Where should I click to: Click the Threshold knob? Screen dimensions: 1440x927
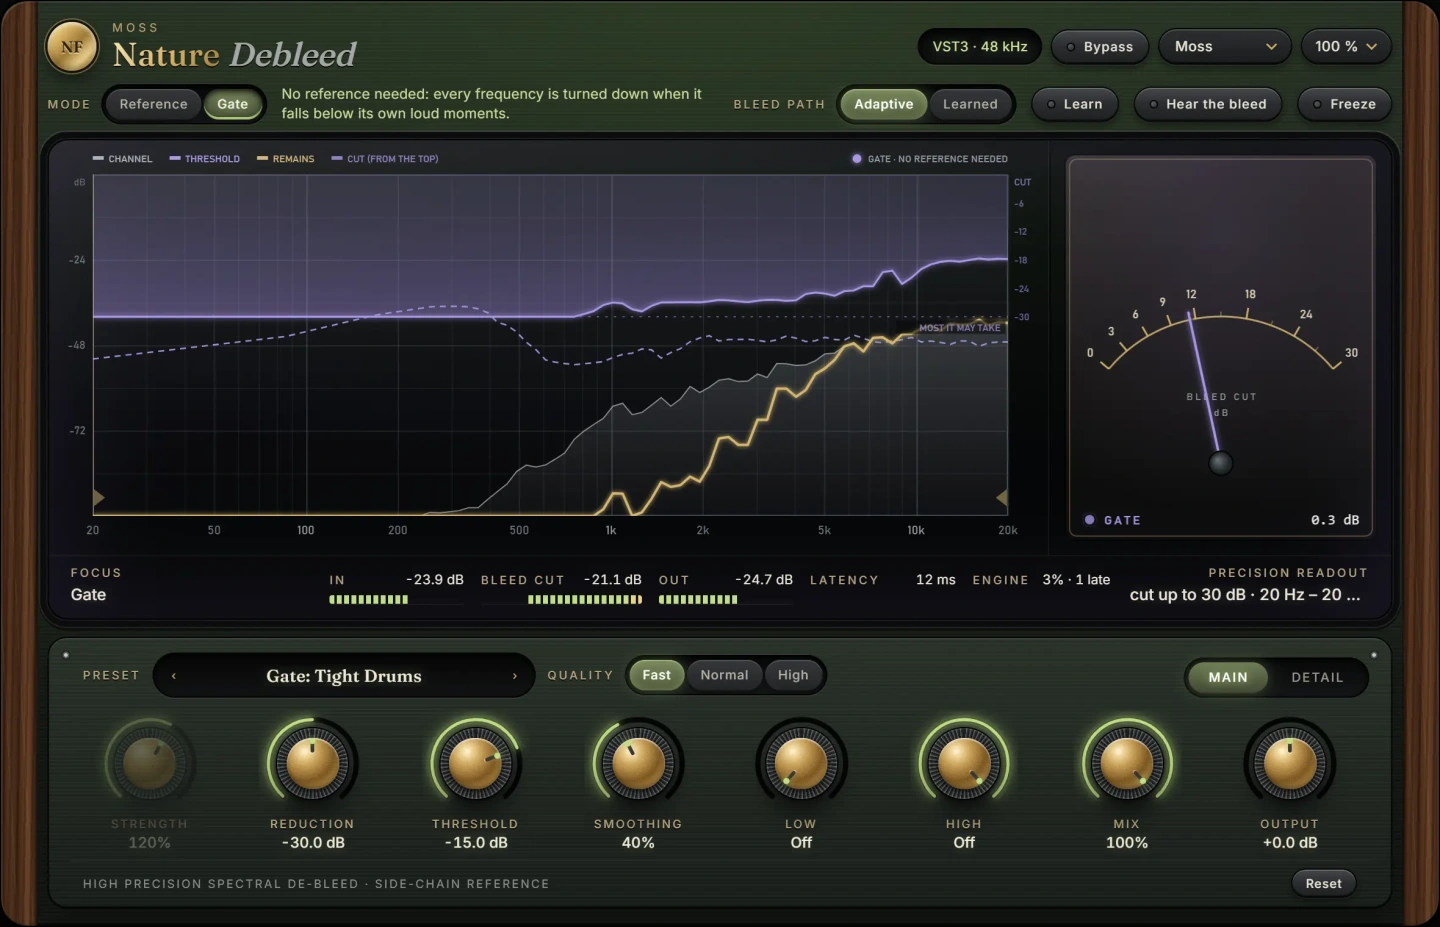coord(475,764)
